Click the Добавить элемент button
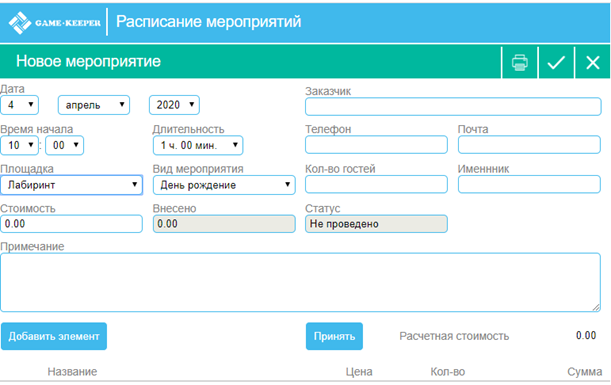The image size is (611, 385). pos(54,336)
